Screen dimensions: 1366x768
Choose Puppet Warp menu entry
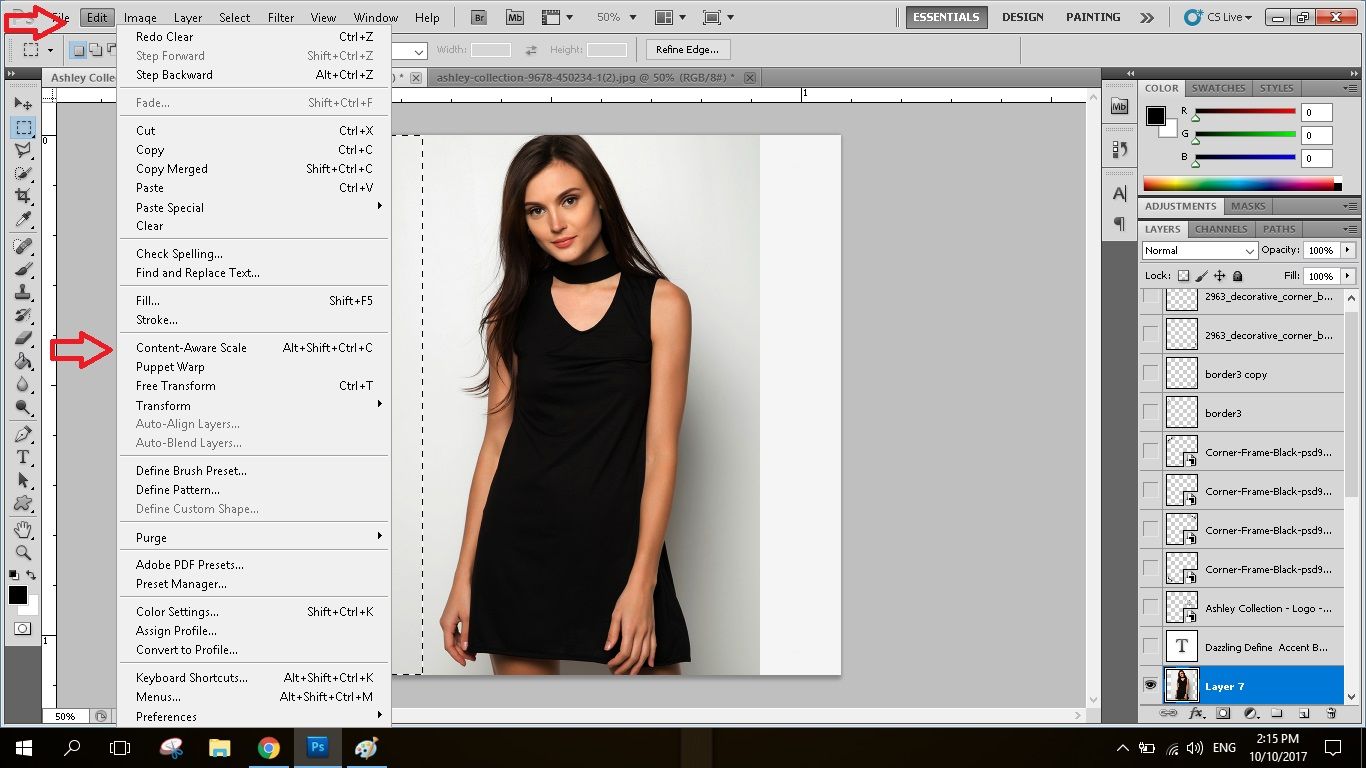[254, 367]
